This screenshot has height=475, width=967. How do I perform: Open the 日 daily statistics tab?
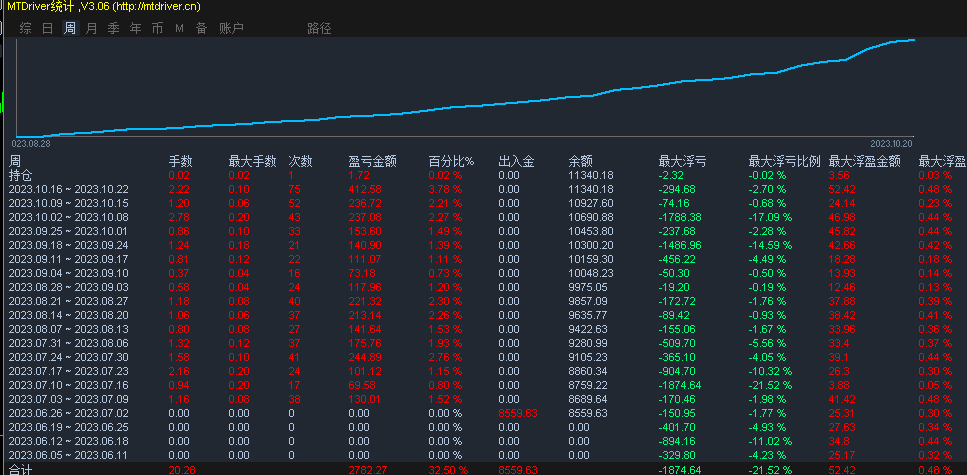point(47,28)
